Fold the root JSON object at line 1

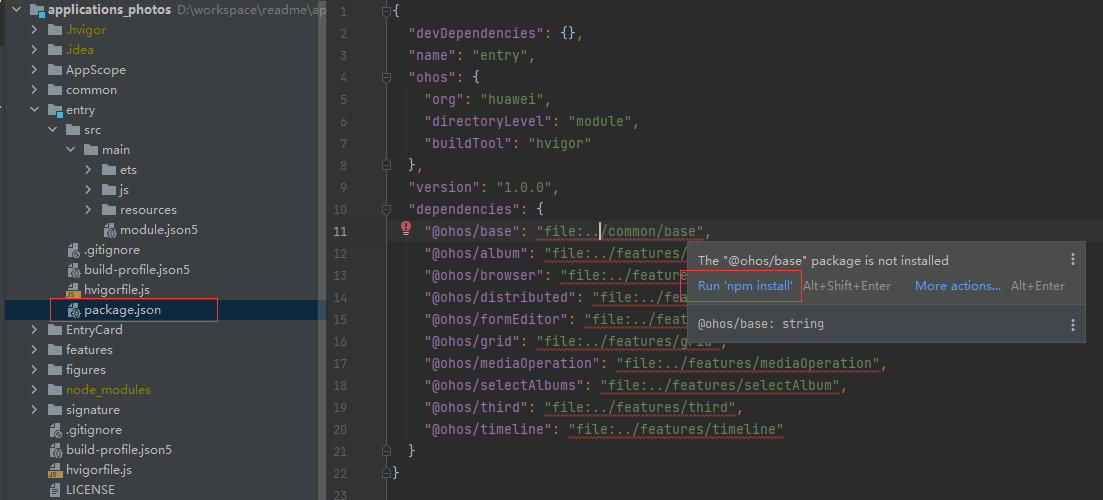pos(386,10)
